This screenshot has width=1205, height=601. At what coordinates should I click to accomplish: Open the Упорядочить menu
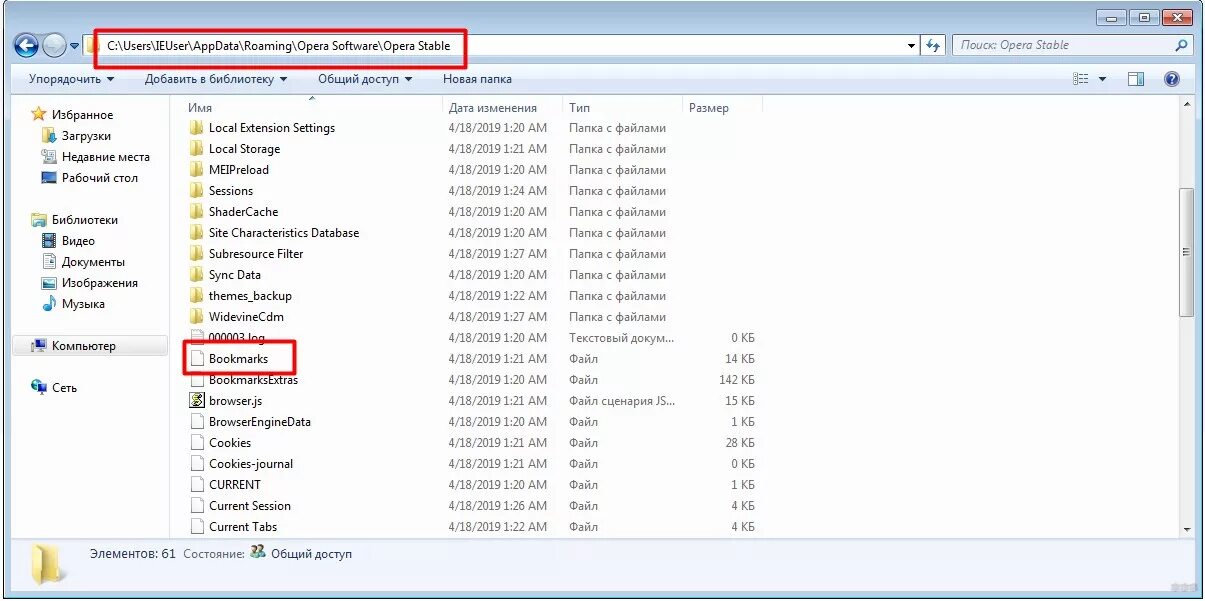(x=71, y=79)
